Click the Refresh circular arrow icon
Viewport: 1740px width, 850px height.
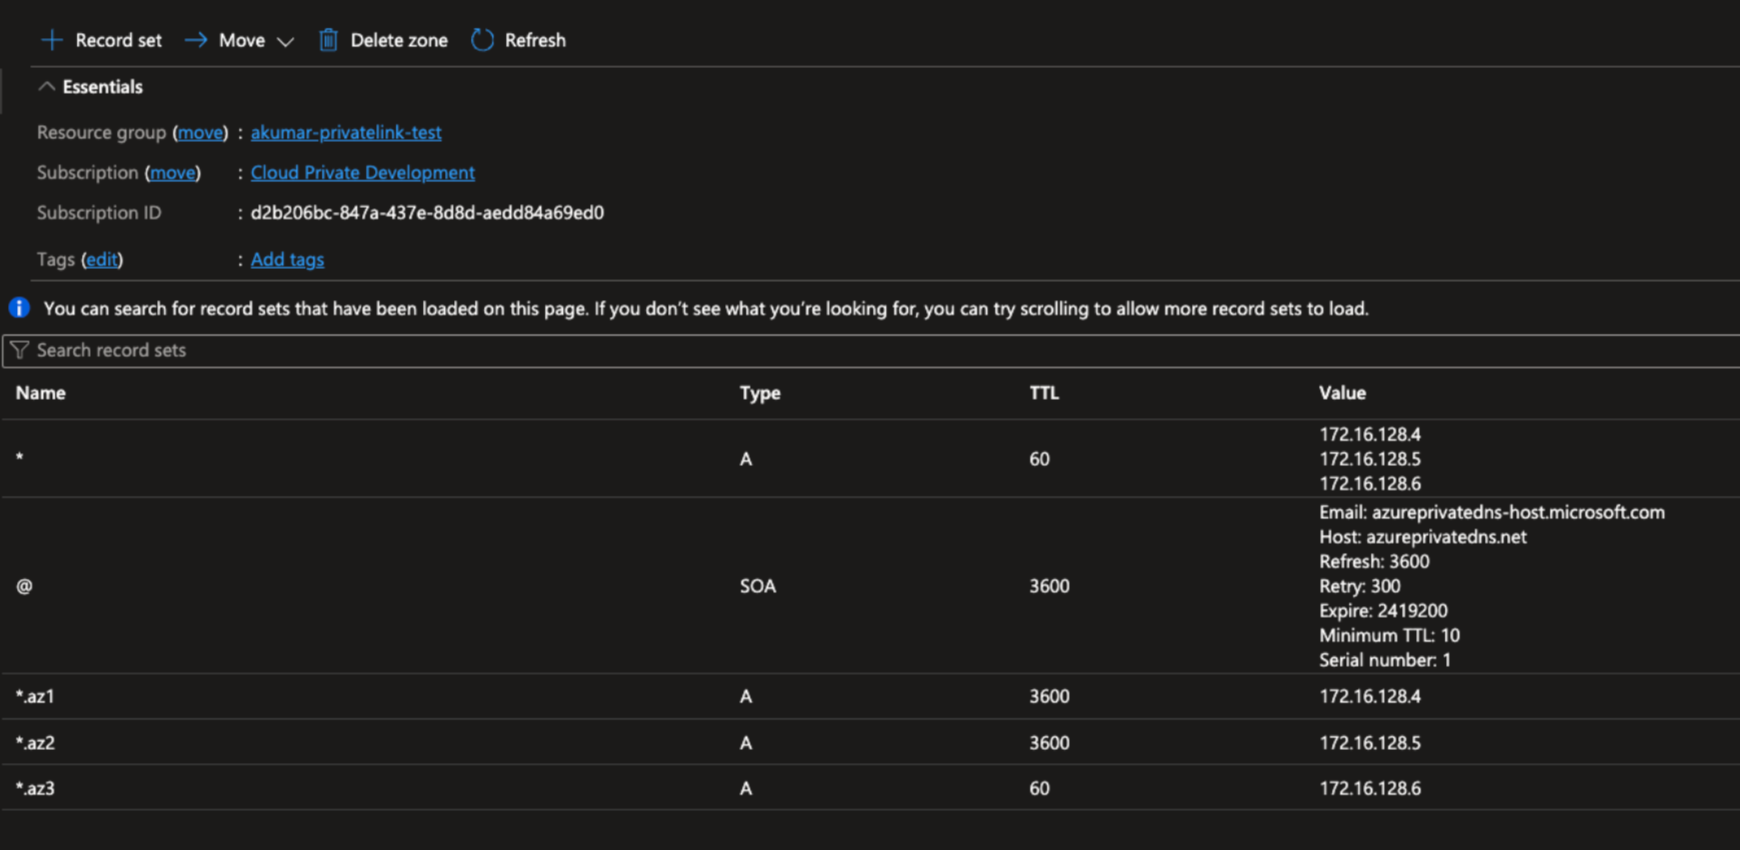point(482,40)
